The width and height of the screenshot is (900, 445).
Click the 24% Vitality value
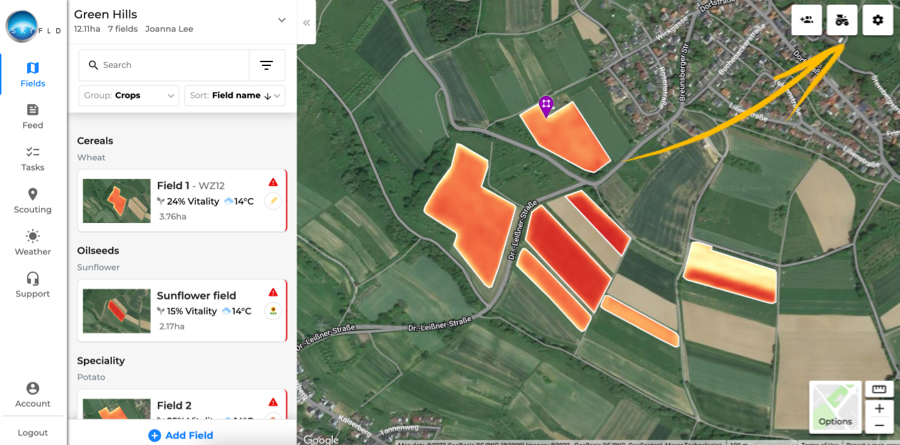[192, 201]
